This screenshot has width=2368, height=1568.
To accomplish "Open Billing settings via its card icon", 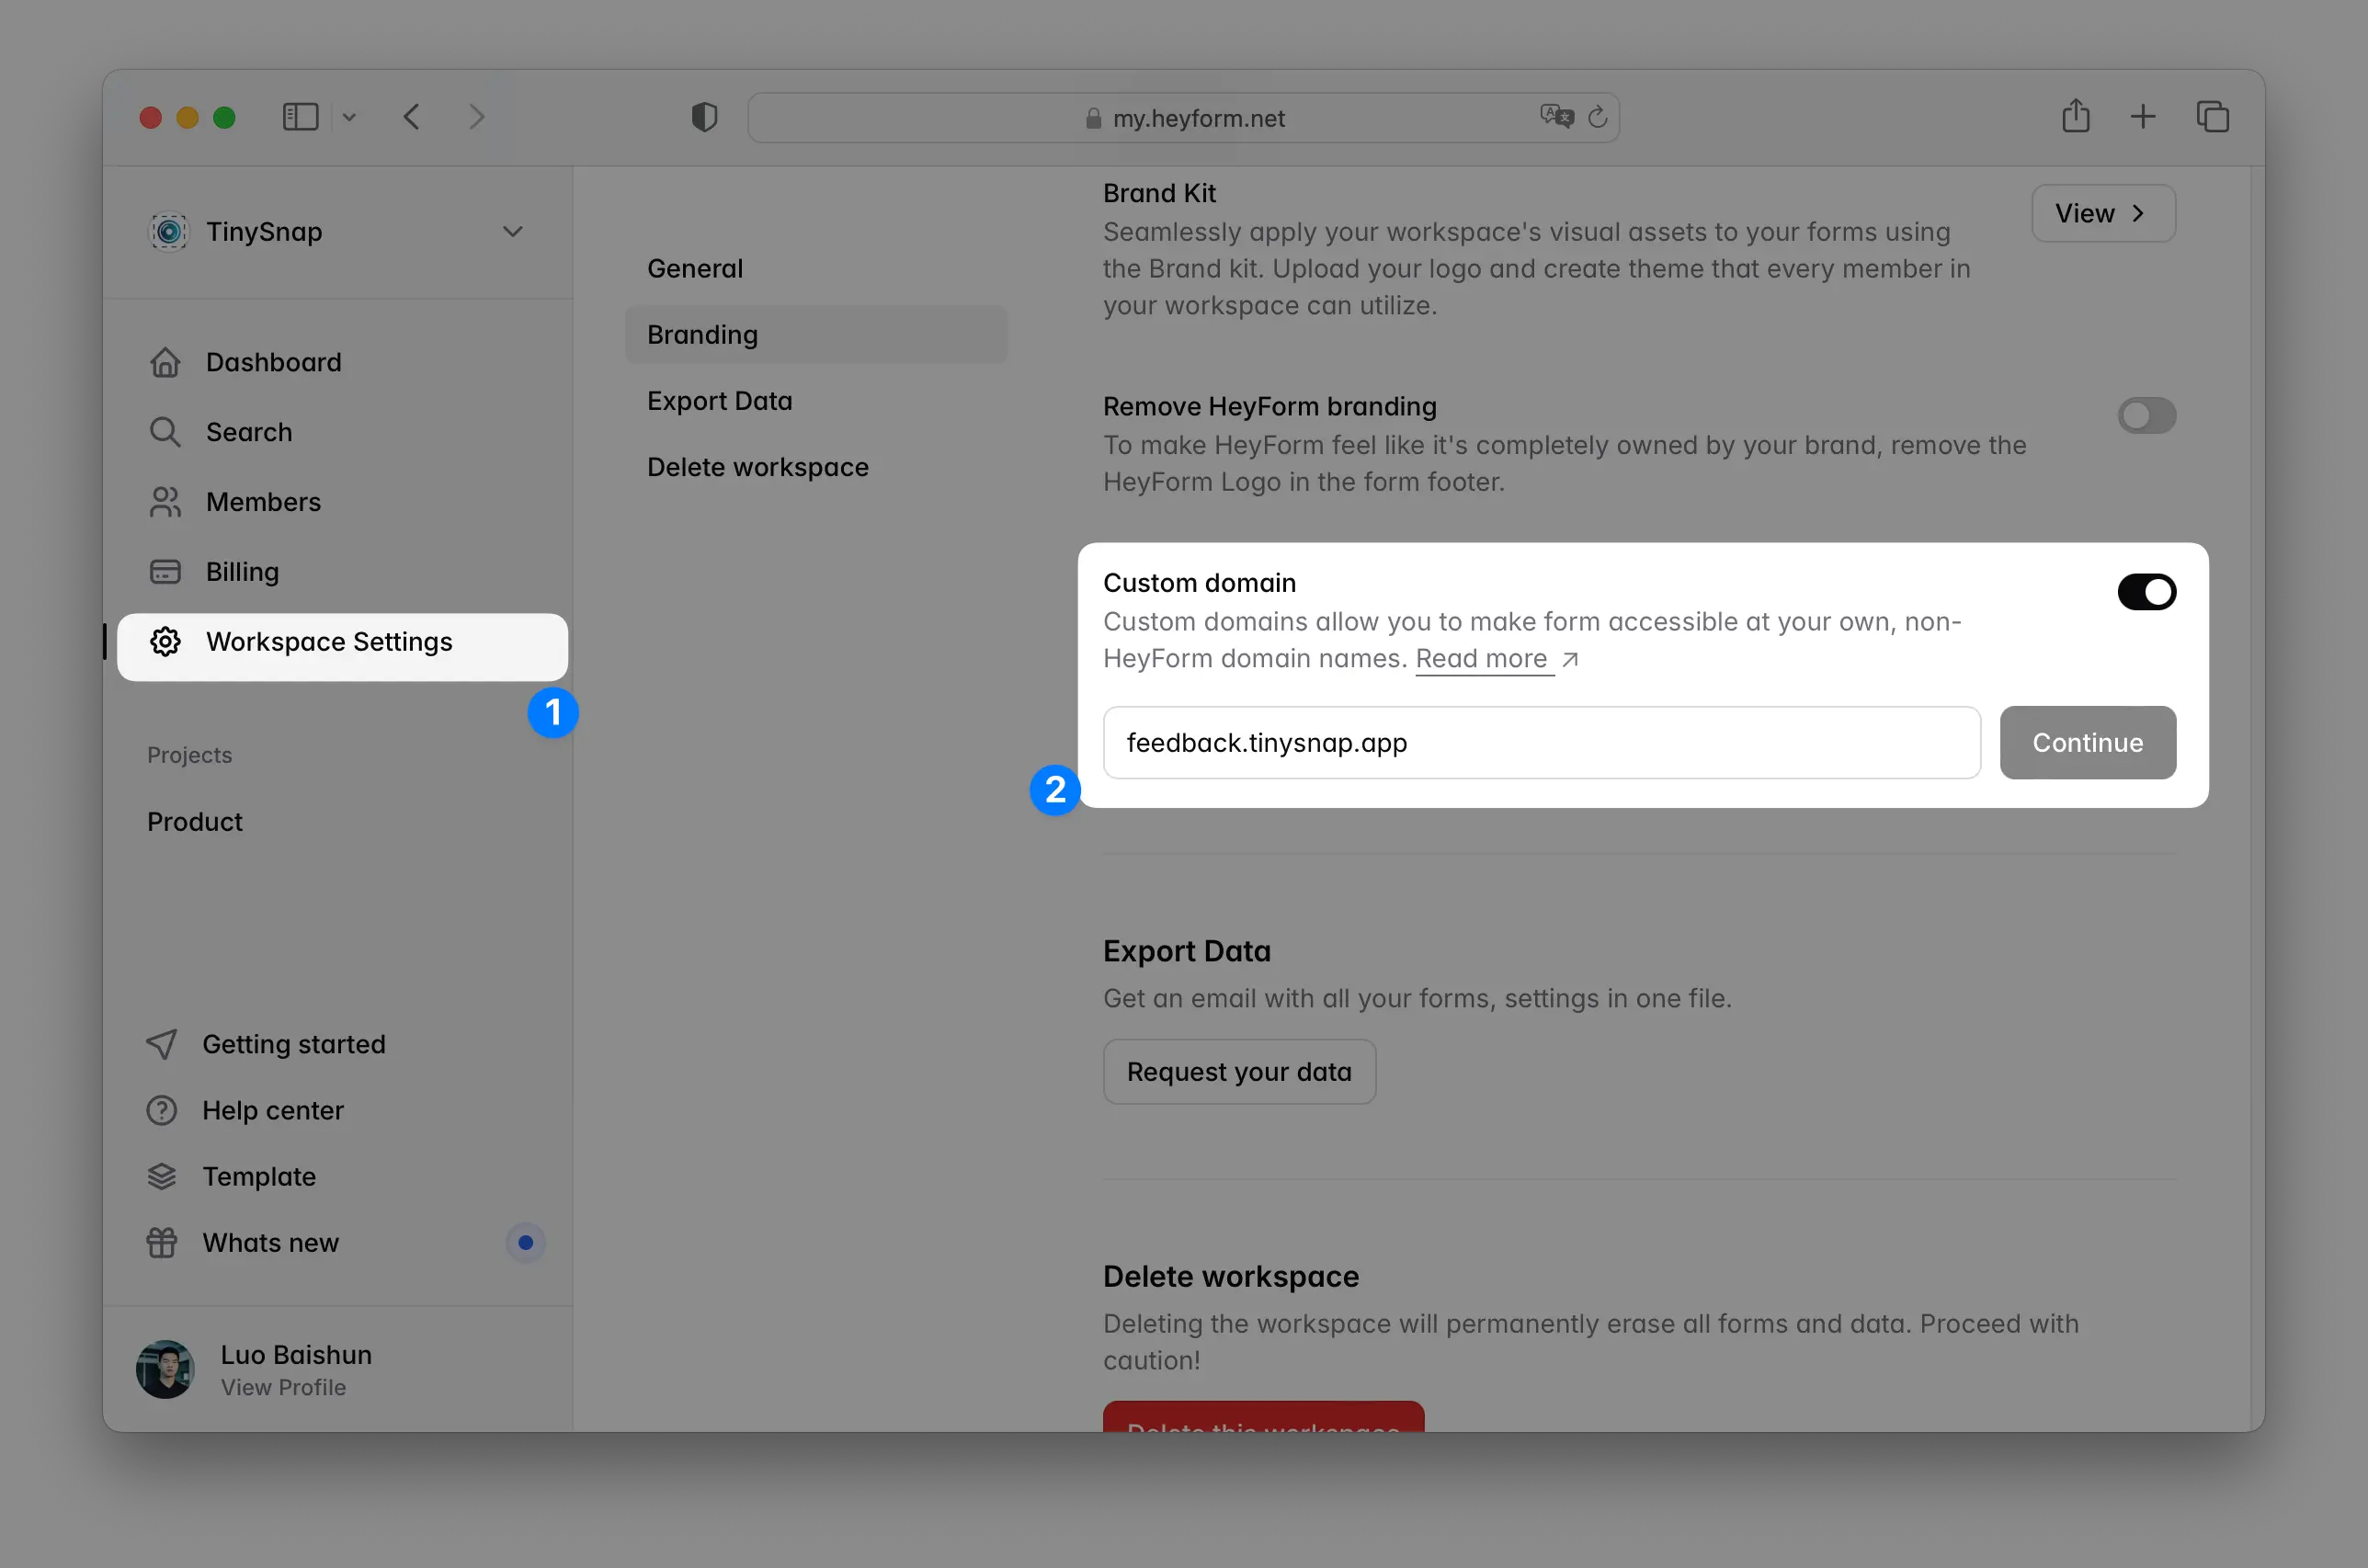I will (x=166, y=571).
